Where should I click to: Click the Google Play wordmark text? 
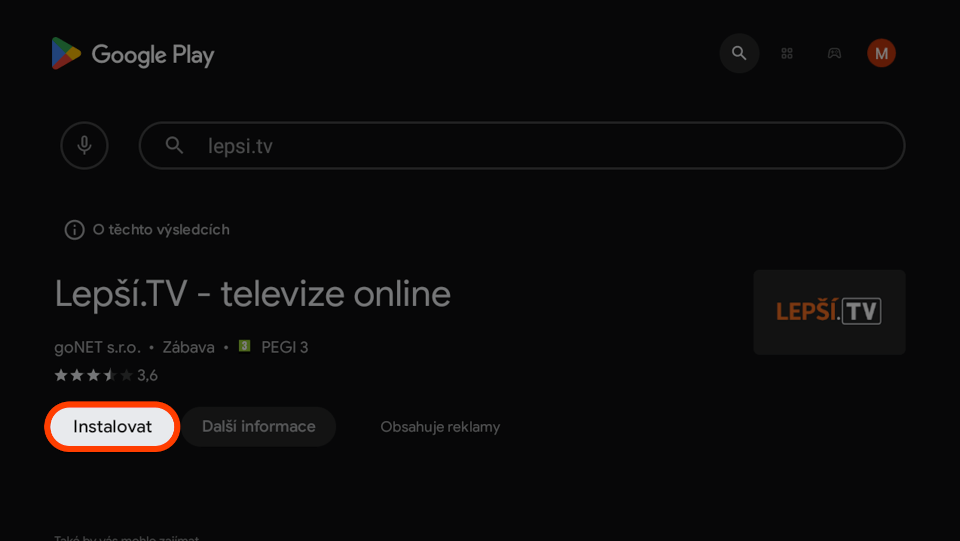153,56
